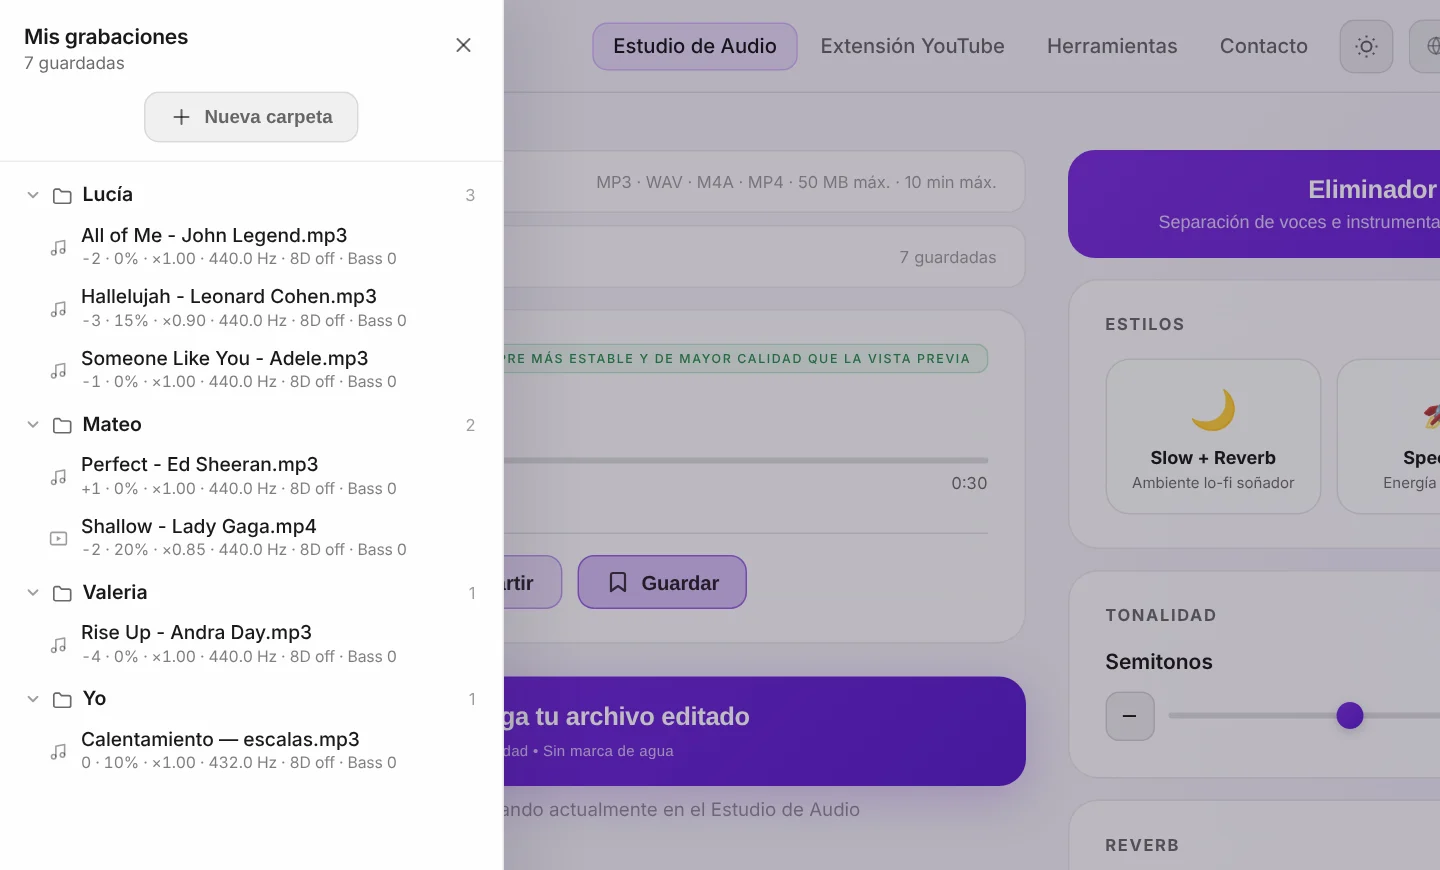Click music note icon of Hallelujah recording

(x=59, y=309)
